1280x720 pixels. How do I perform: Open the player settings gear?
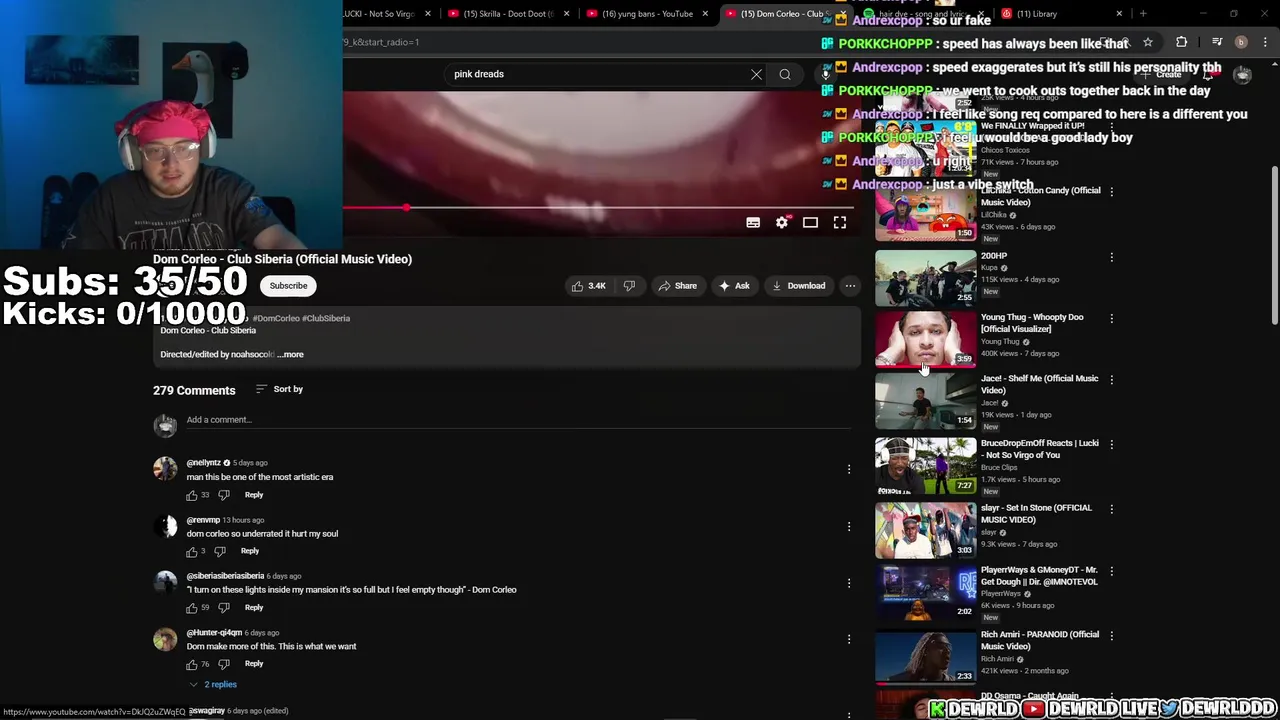[782, 223]
